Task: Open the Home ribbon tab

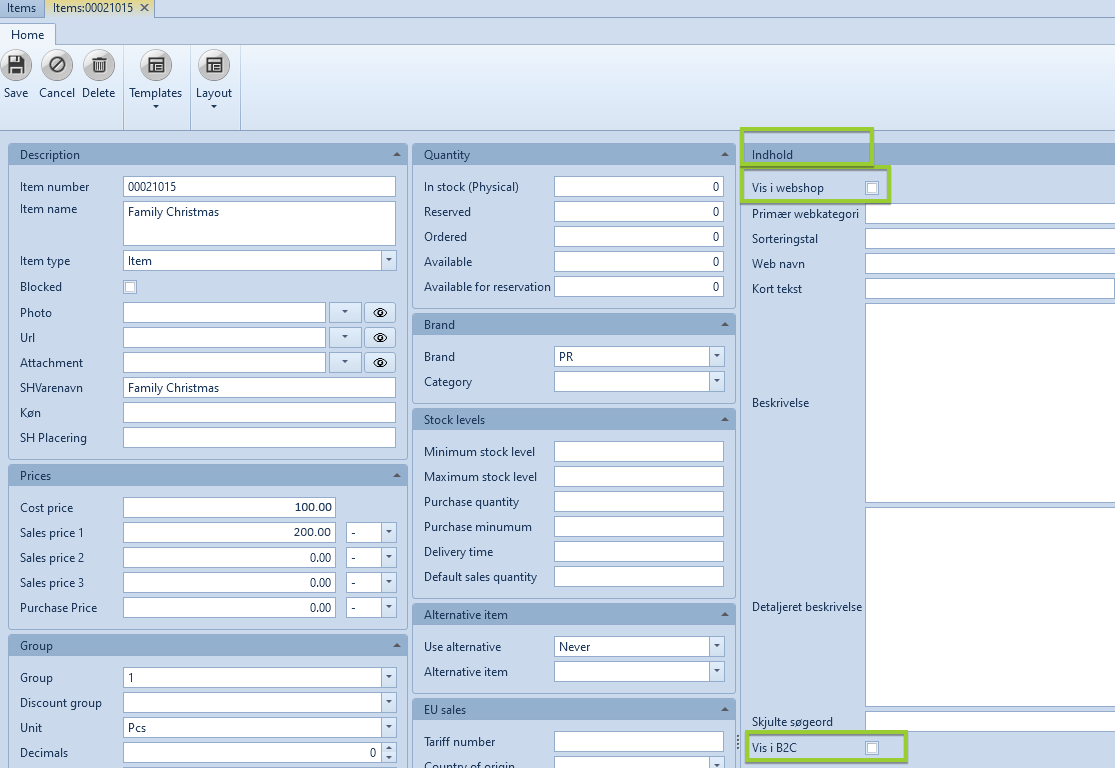Action: tap(28, 35)
